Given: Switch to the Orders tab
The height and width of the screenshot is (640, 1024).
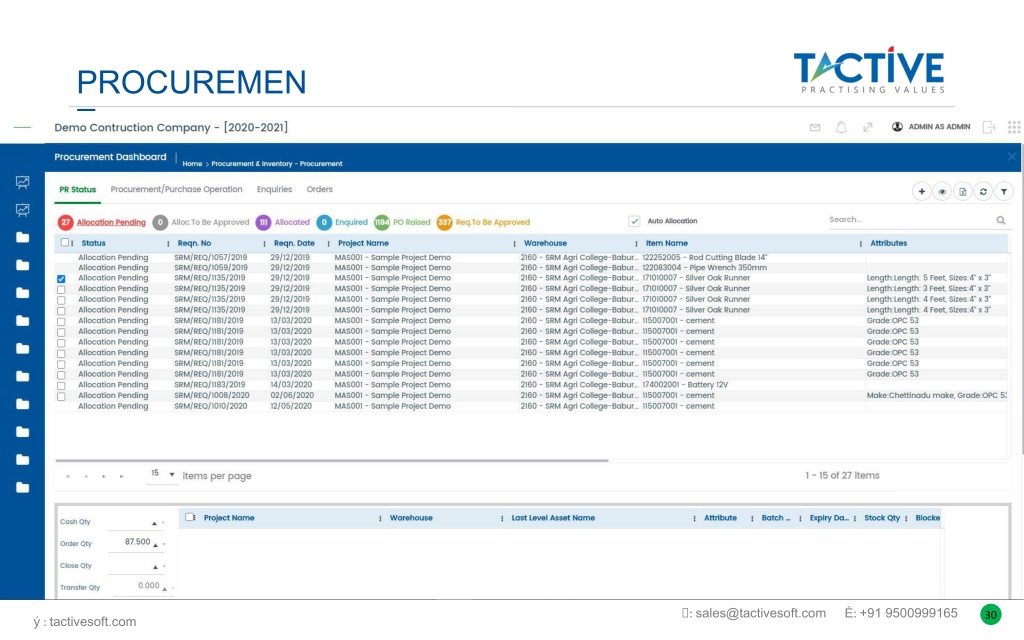Looking at the screenshot, I should [319, 189].
